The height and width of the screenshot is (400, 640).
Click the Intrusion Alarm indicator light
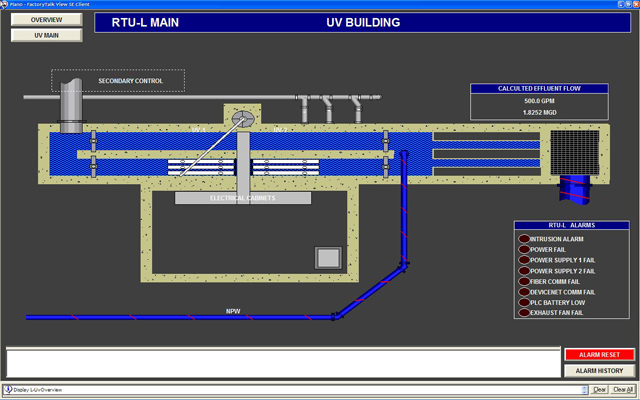click(524, 239)
